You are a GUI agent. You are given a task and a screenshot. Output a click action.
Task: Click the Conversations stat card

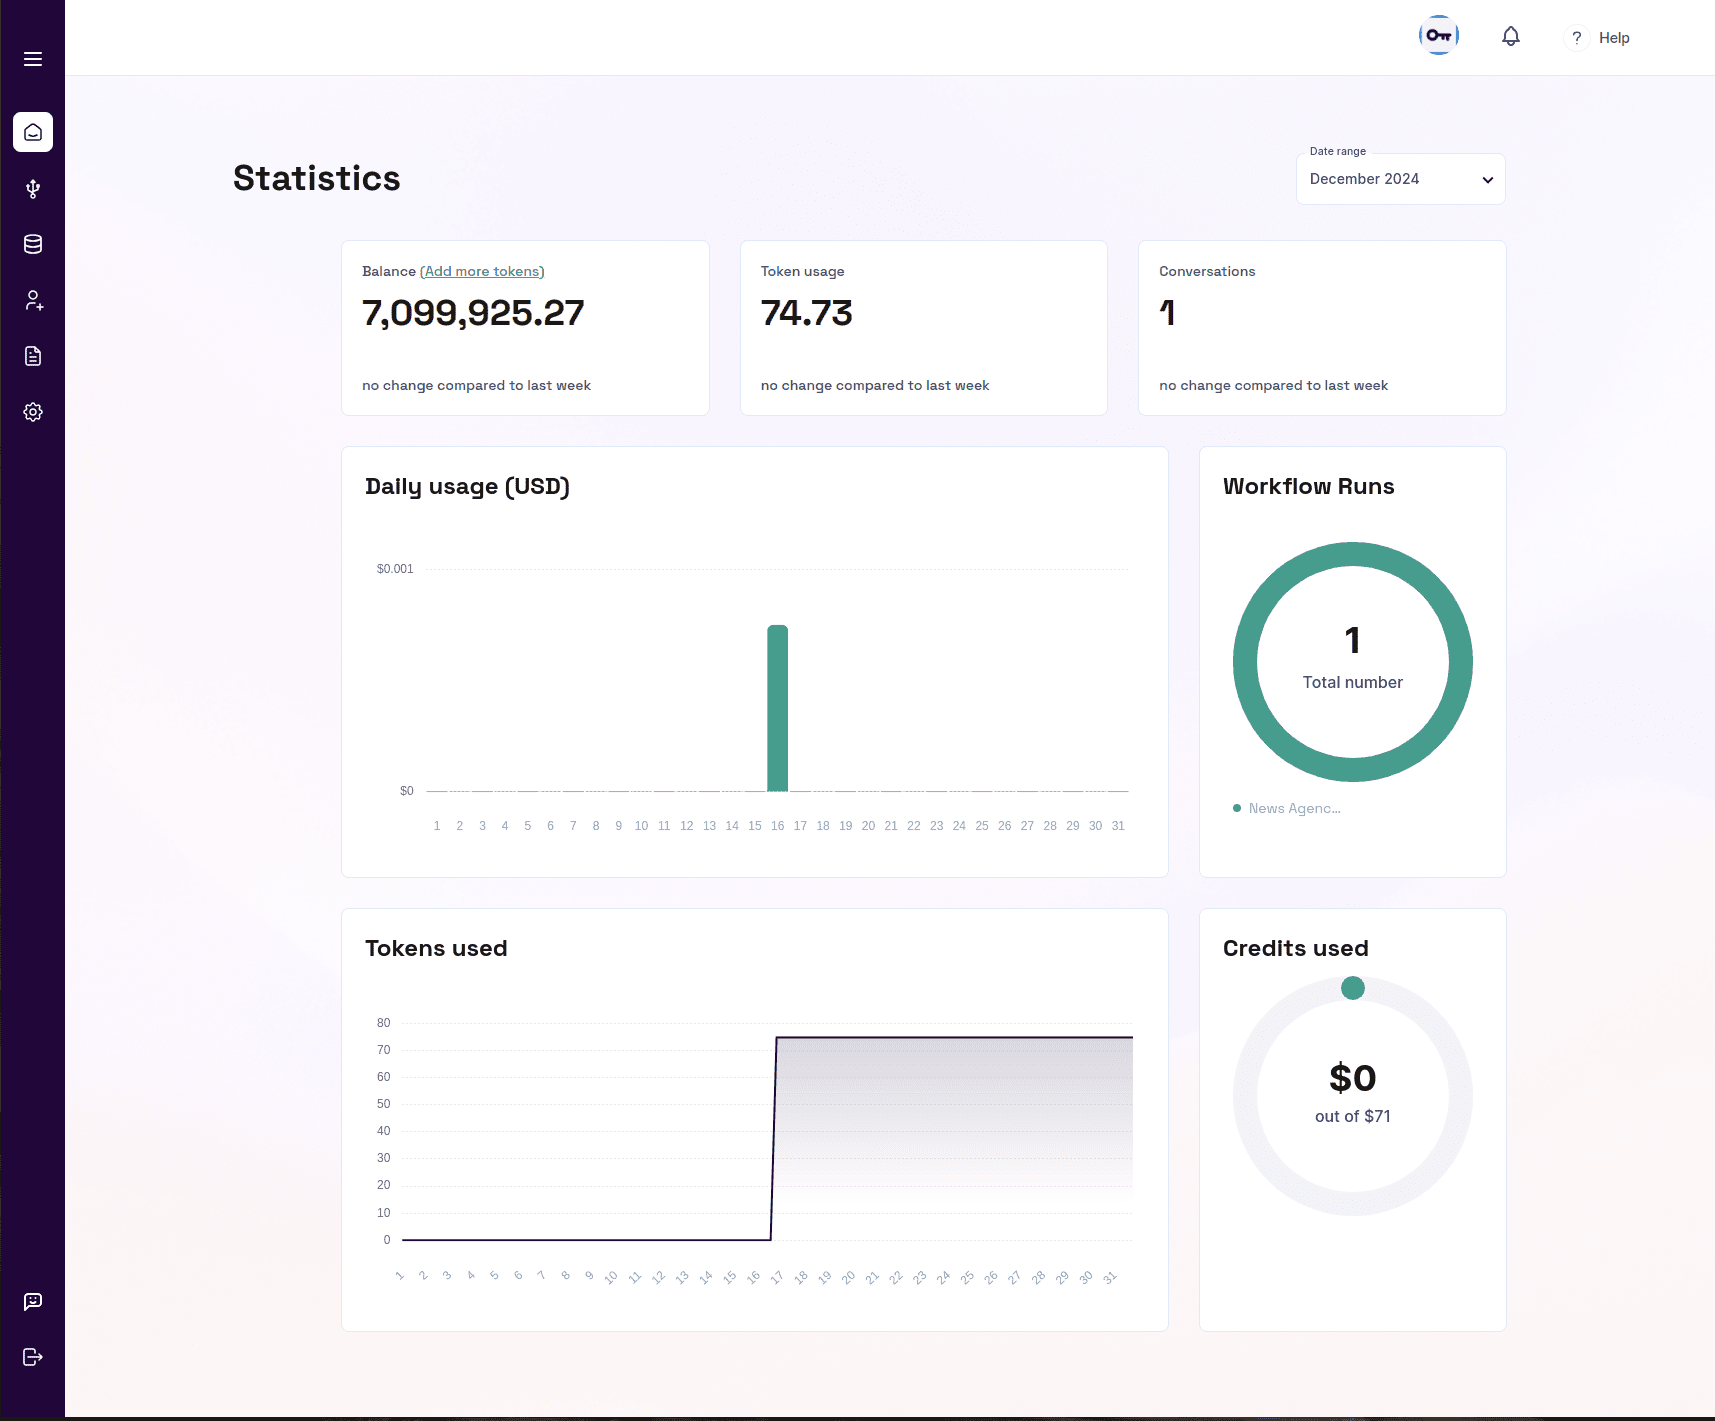coord(1321,328)
